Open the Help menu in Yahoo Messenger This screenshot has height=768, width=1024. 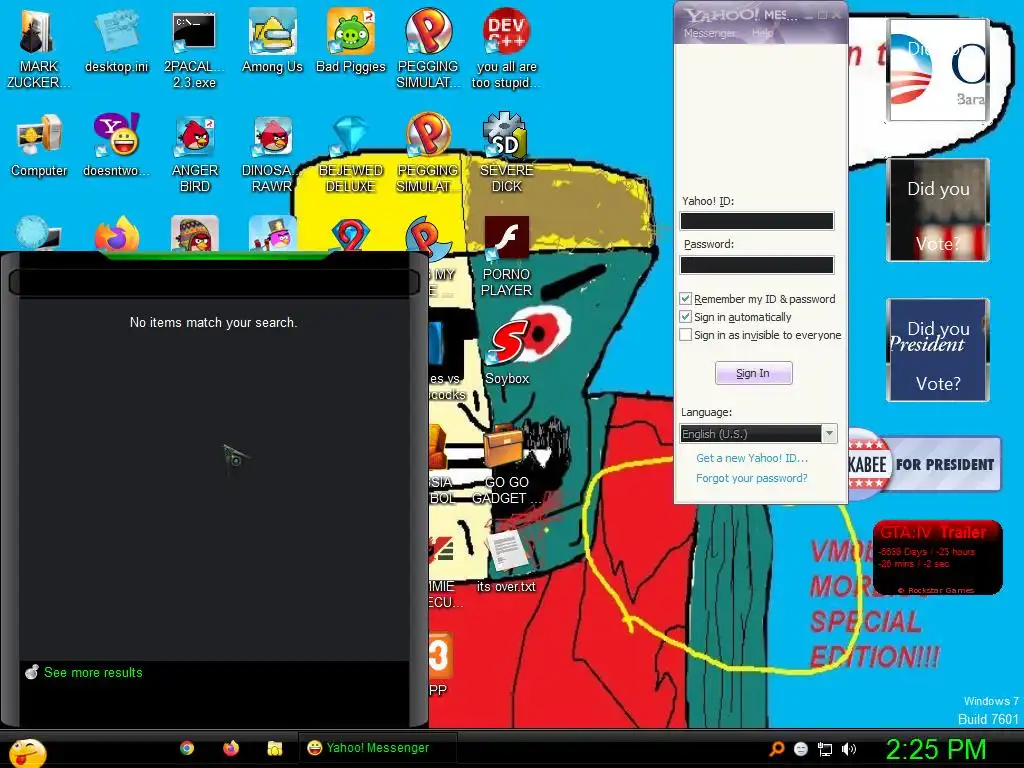[x=762, y=33]
